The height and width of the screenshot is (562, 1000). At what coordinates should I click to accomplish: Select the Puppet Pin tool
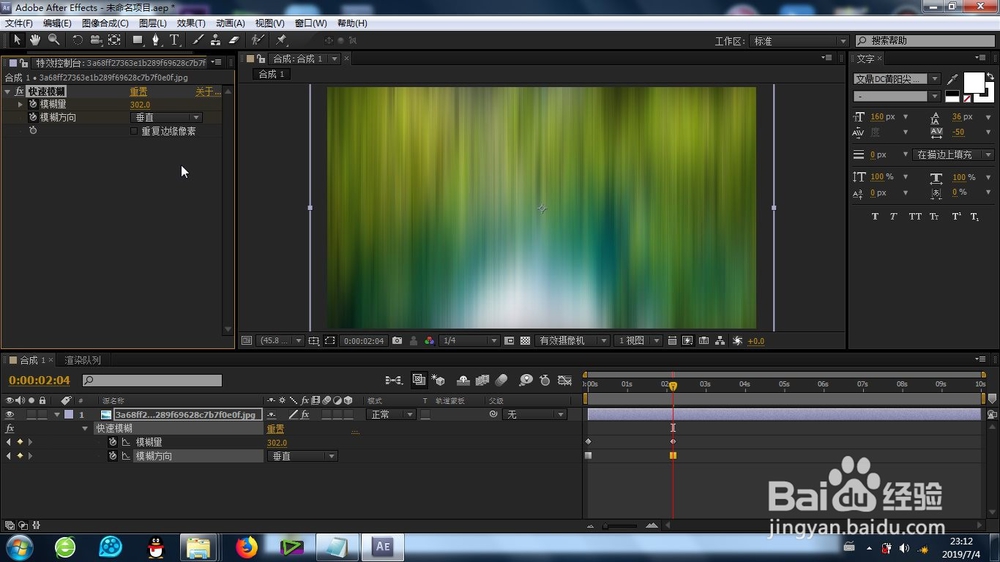281,40
